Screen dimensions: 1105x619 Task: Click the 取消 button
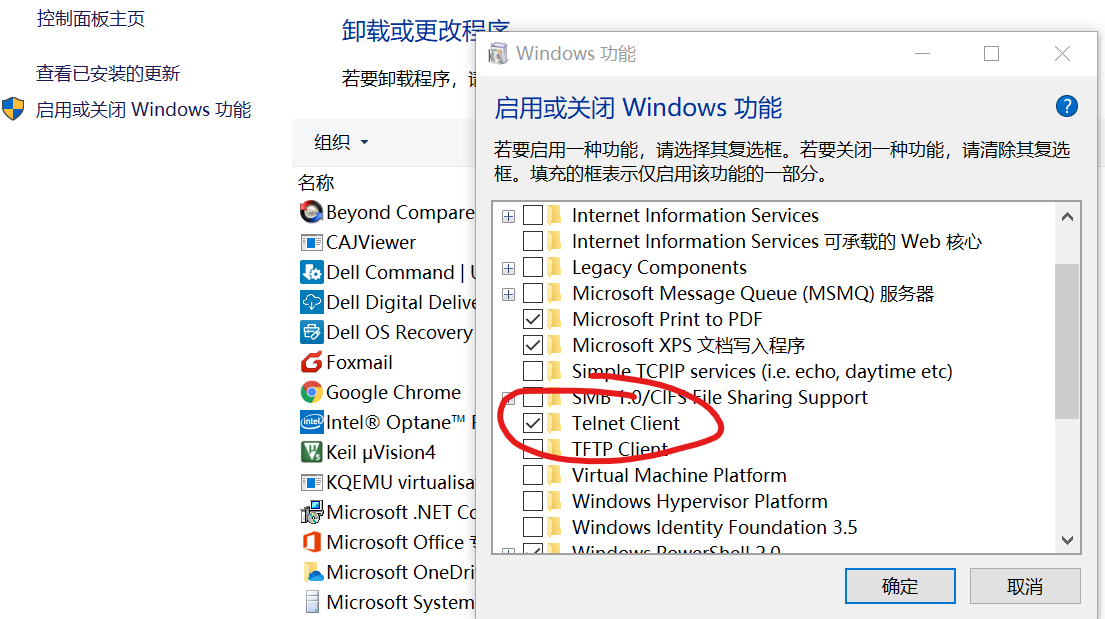click(x=1025, y=586)
